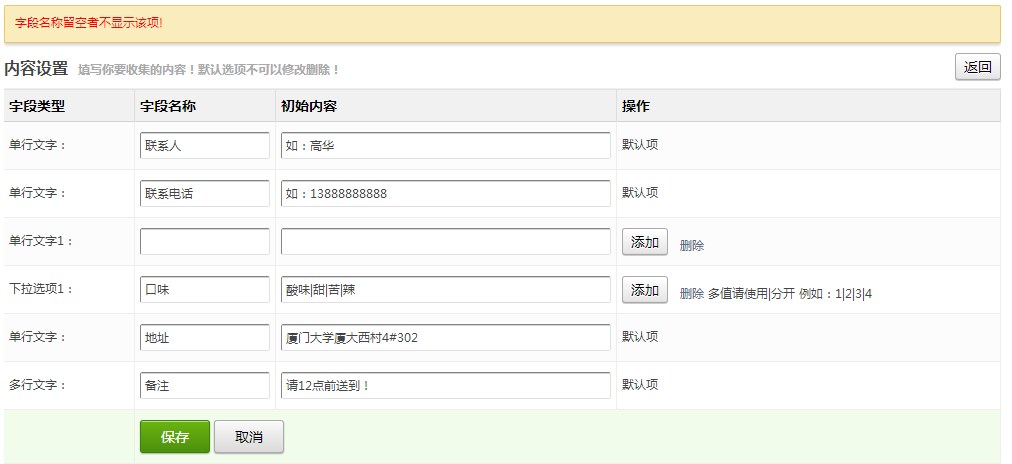This screenshot has height=464, width=1012.
Task: Focus the 地址 field name input
Action: pyautogui.click(x=205, y=337)
